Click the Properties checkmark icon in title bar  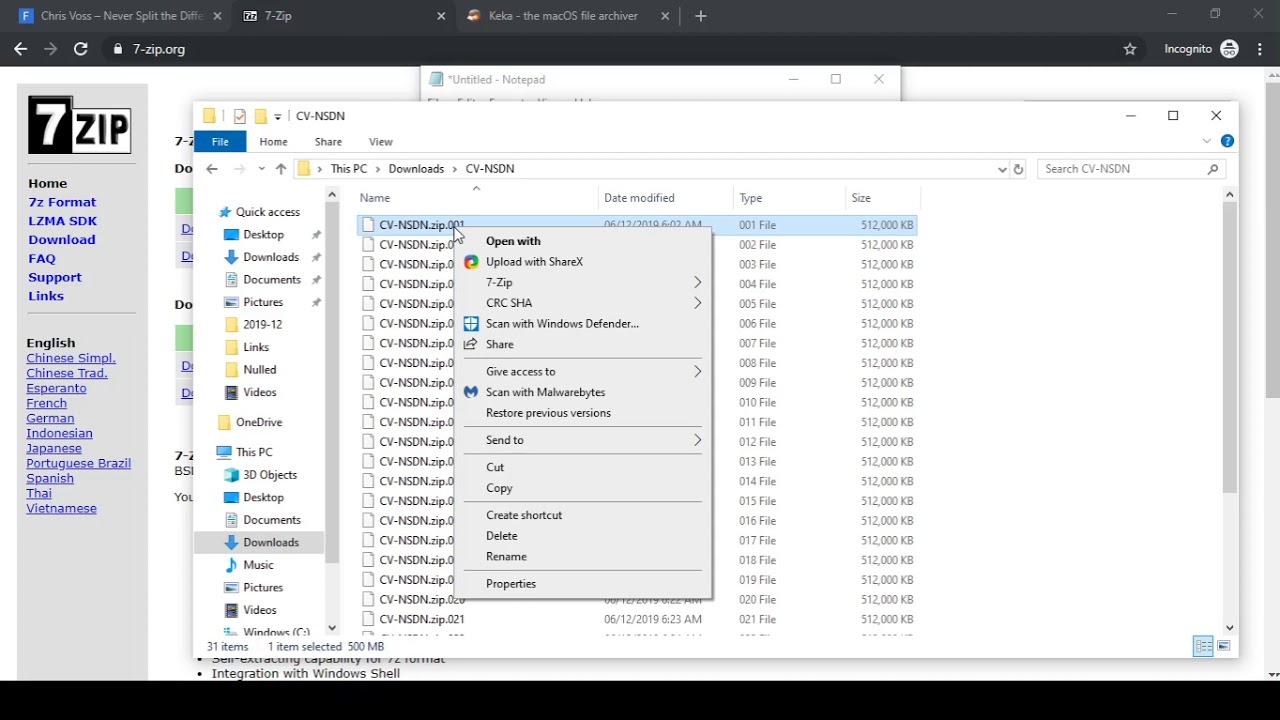[239, 116]
